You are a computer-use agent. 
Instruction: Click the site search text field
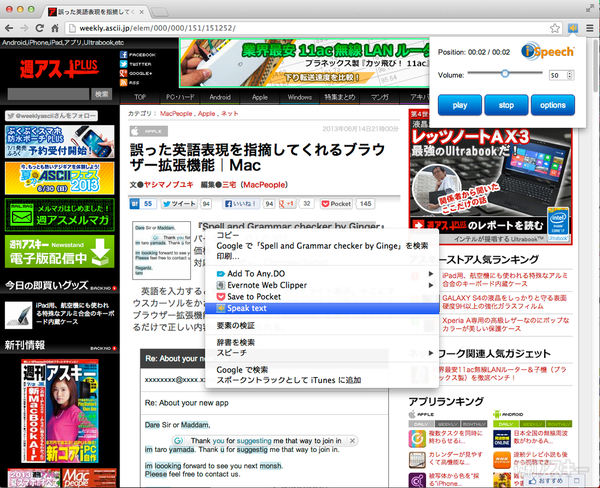click(48, 94)
